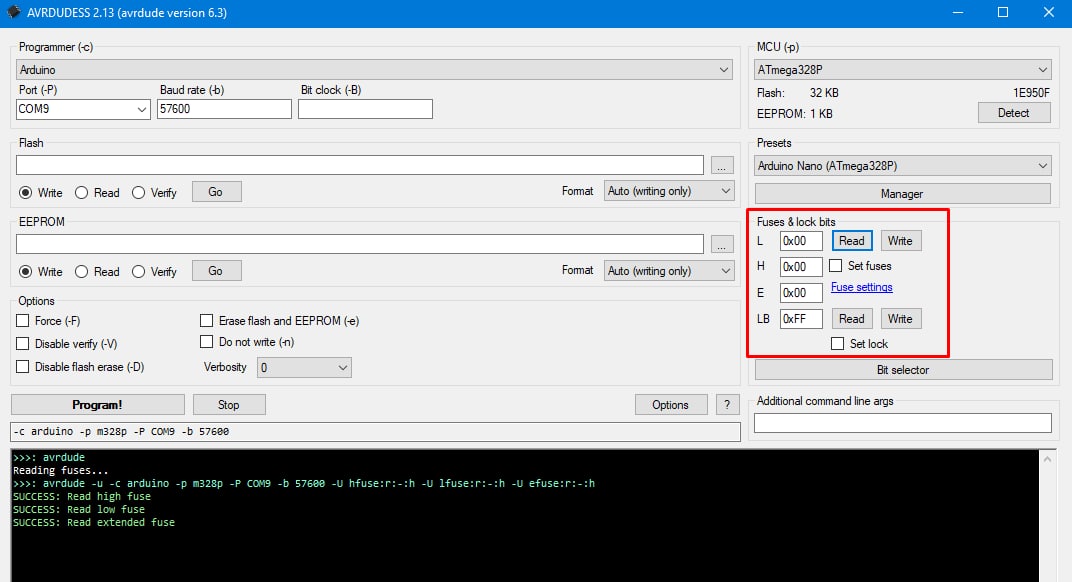Click the empty Bit clock field
Viewport: 1072px width, 582px height.
tap(365, 109)
